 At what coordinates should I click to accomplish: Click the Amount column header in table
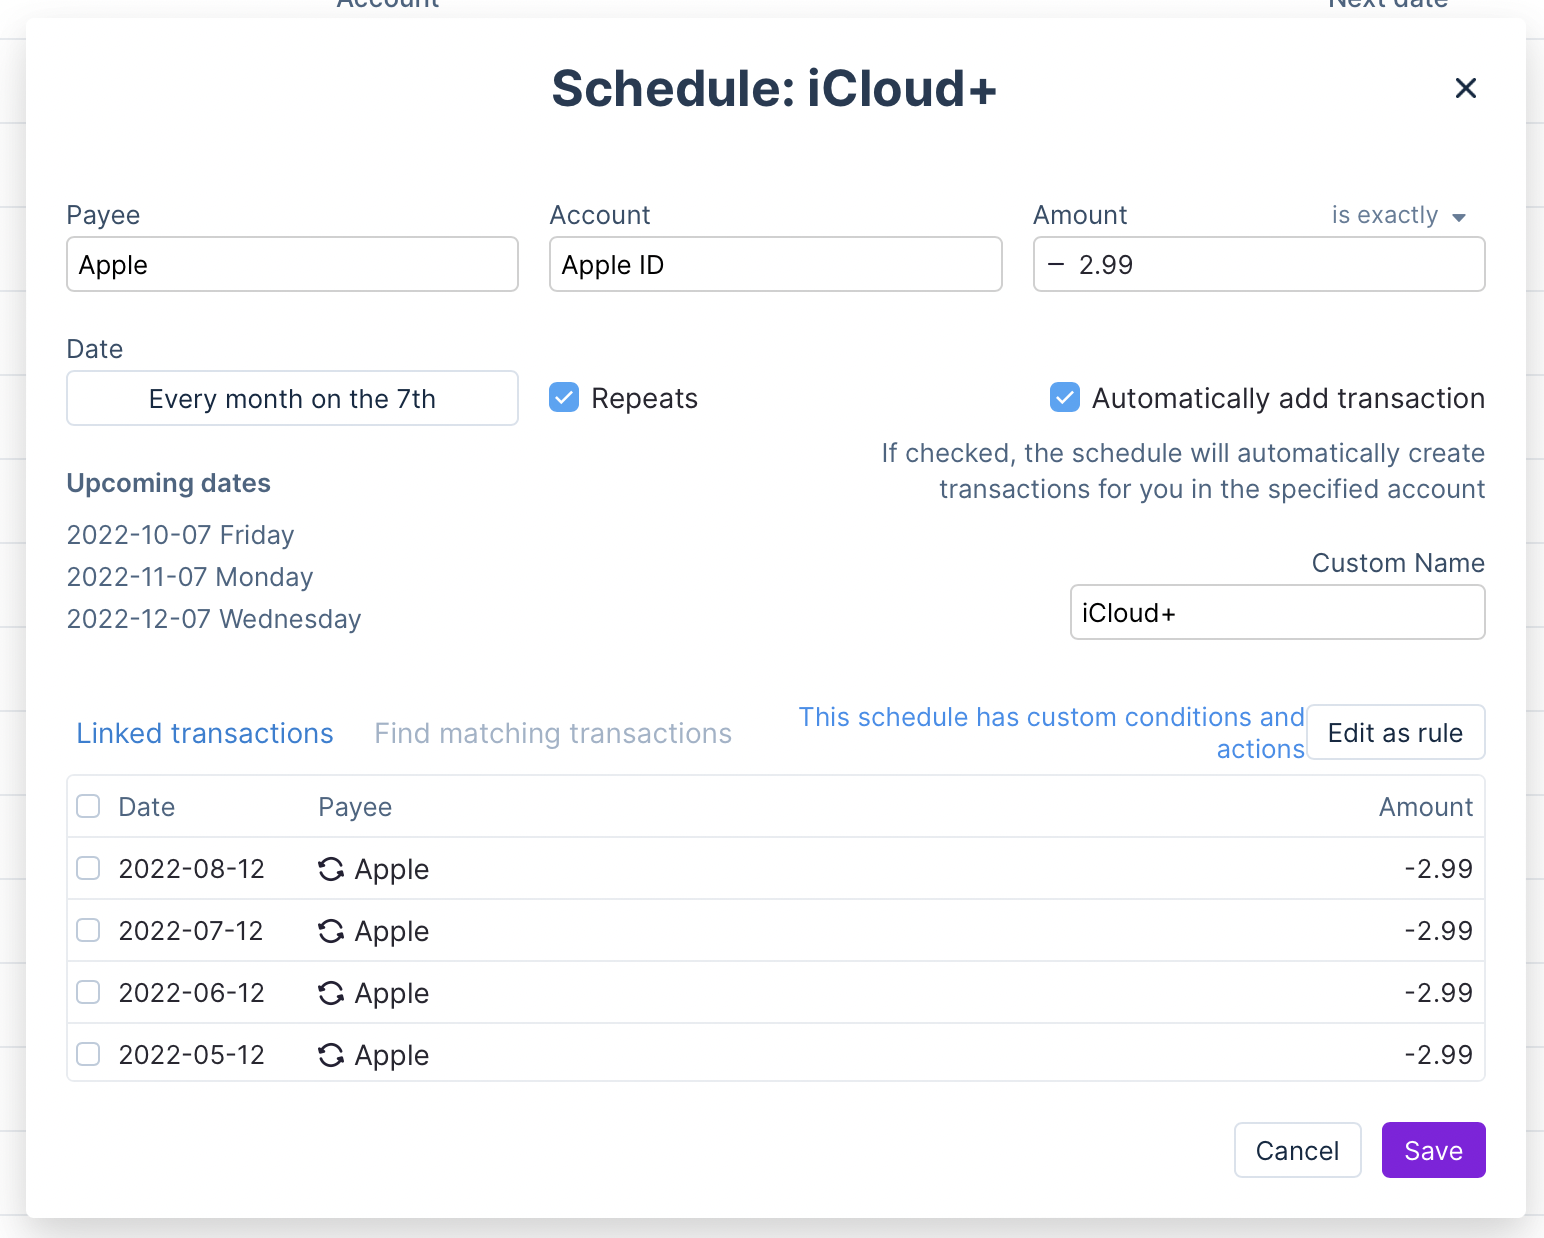[1426, 807]
